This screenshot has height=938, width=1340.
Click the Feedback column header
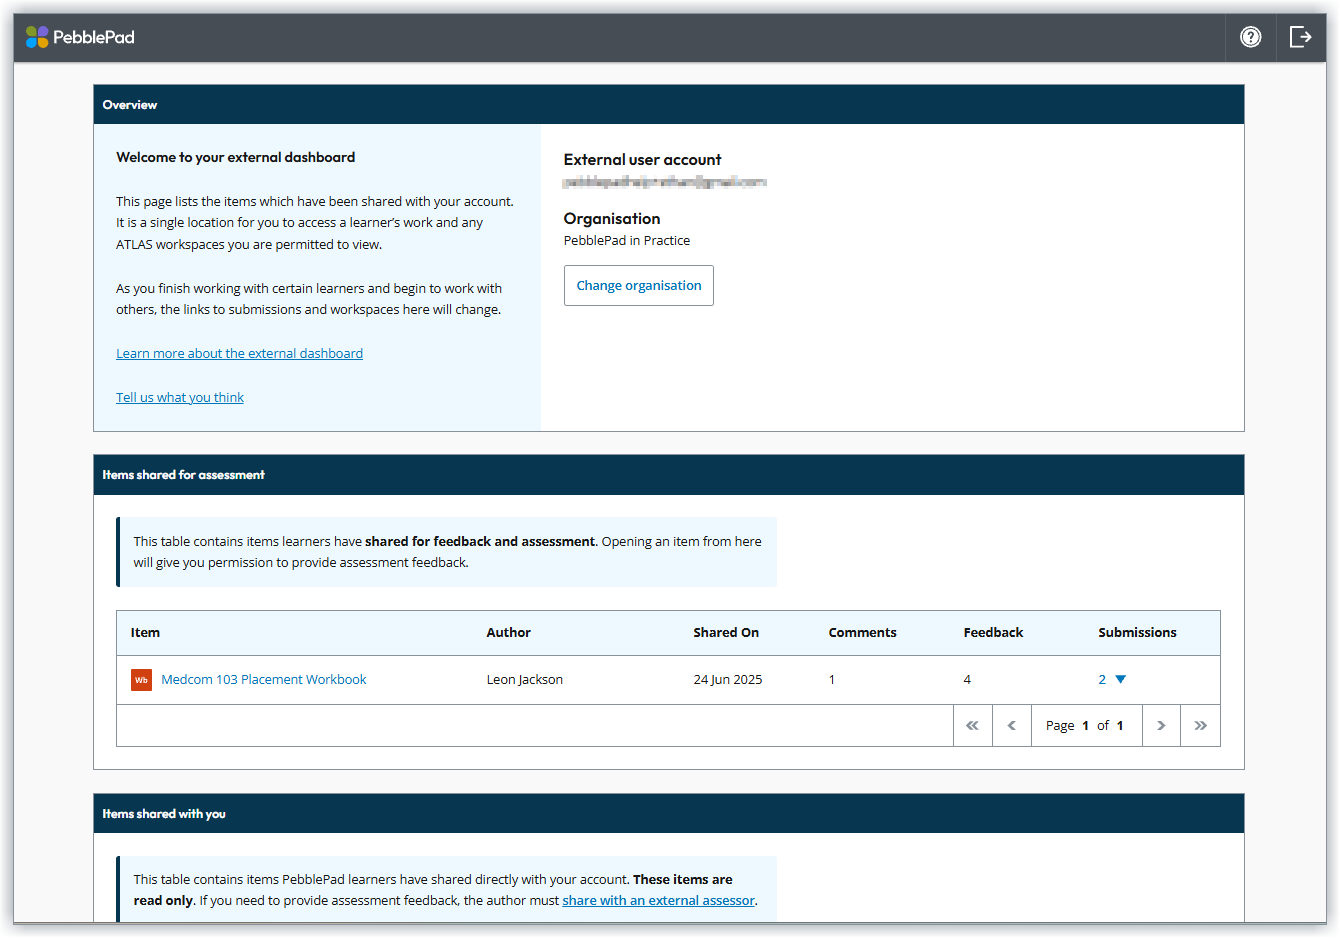(993, 633)
